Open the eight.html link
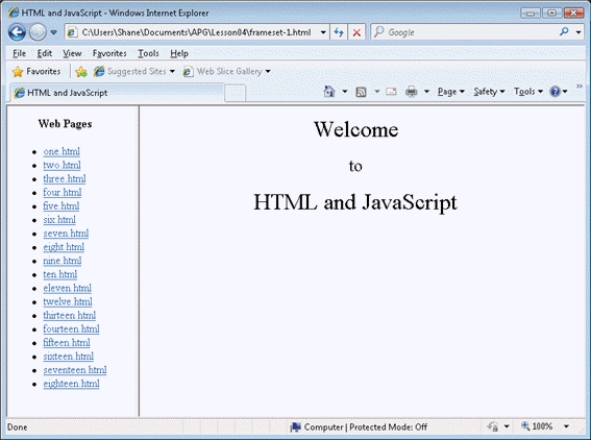This screenshot has height=440, width=591. click(64, 247)
